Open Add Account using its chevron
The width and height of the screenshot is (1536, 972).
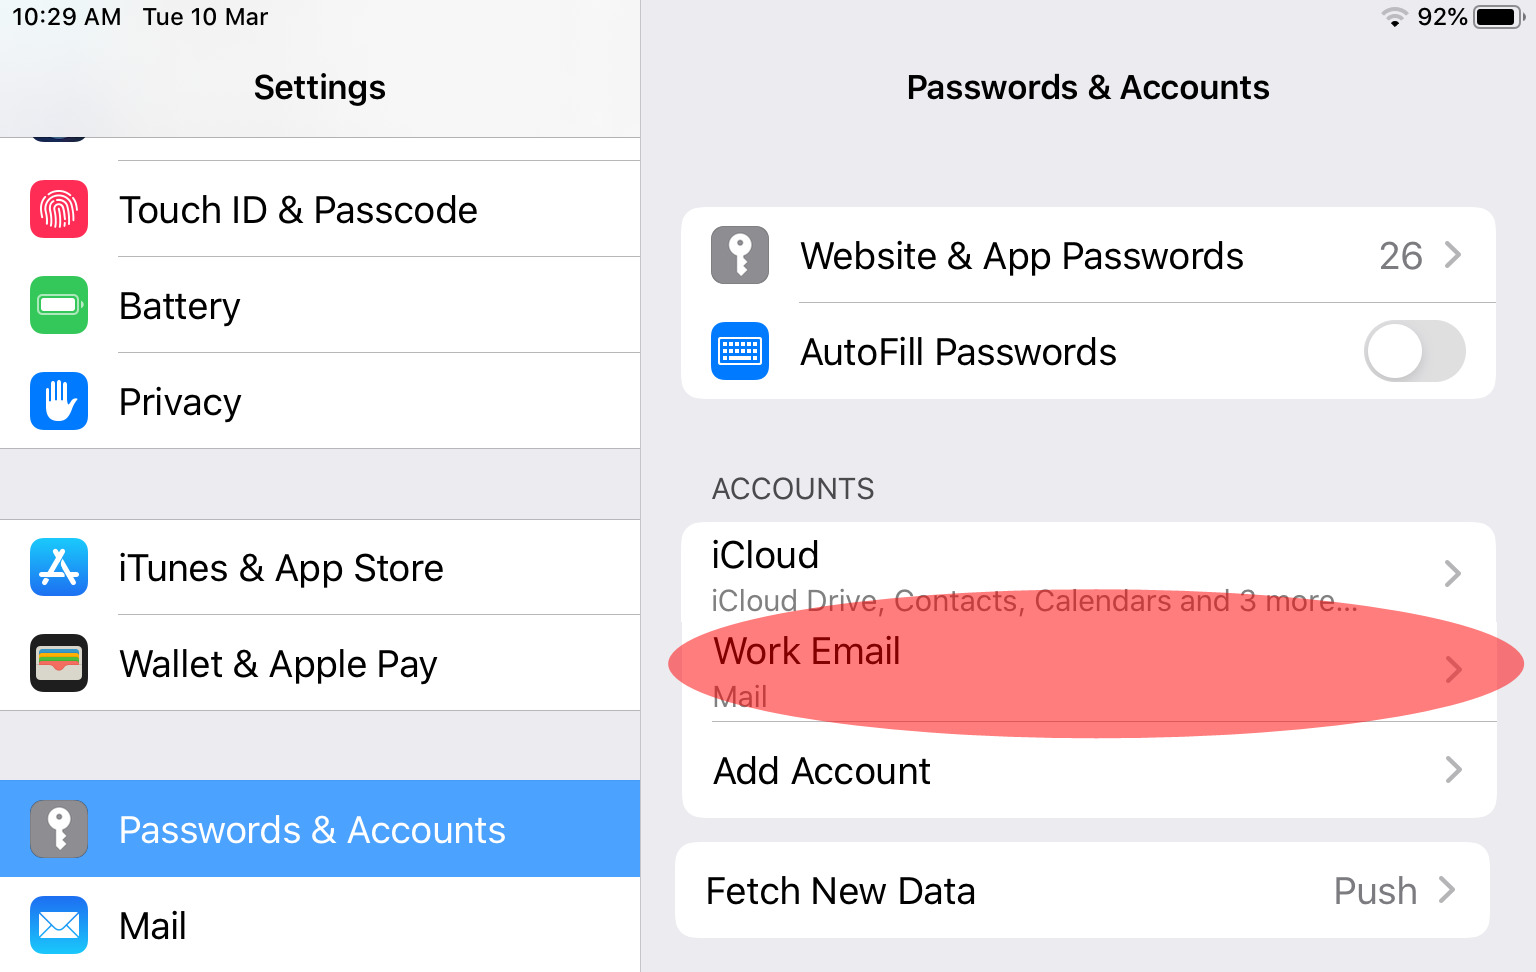(x=1453, y=770)
